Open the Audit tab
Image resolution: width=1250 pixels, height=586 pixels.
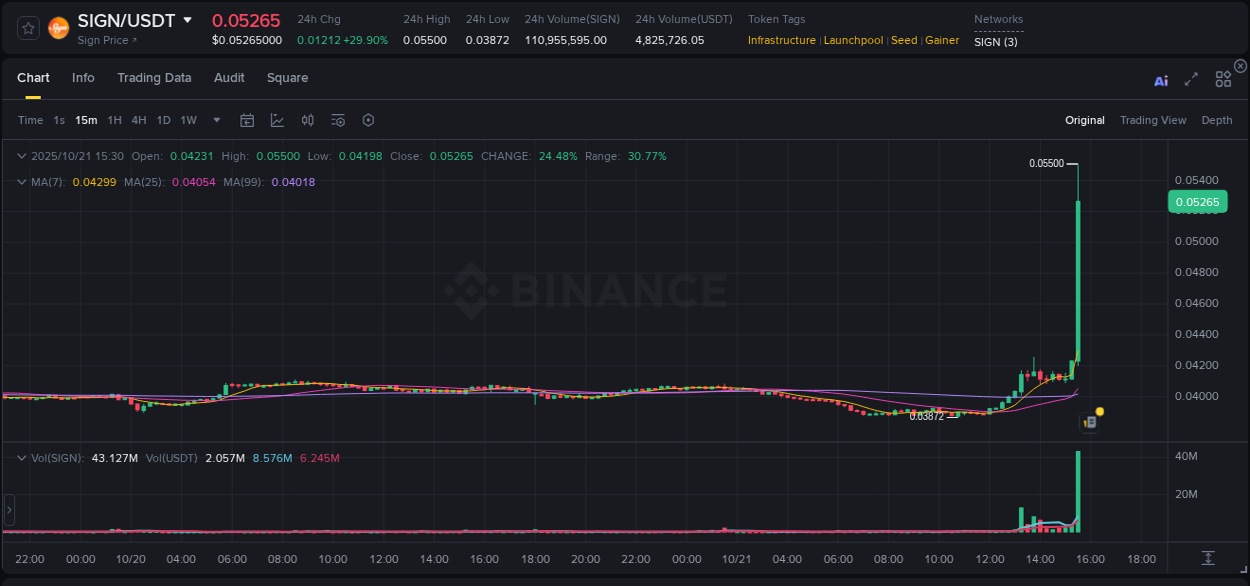(x=229, y=78)
